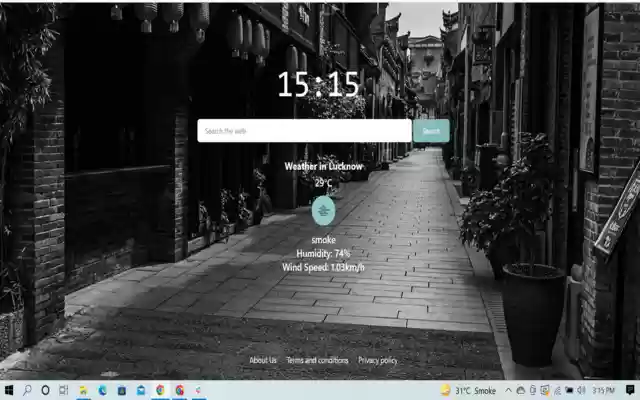Screen dimensions: 640x400
Task: Click the round teal smoke weather icon
Action: tap(323, 211)
